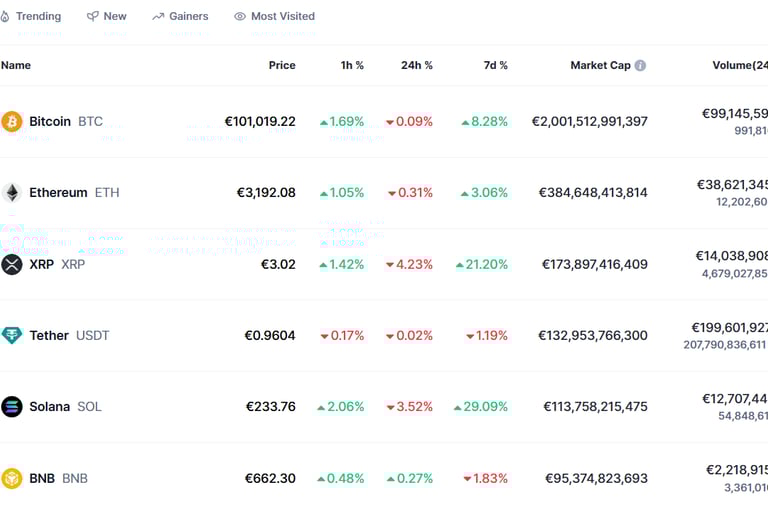The image size is (768, 512).
Task: Click Solana 7d change 29.09%
Action: tap(481, 407)
